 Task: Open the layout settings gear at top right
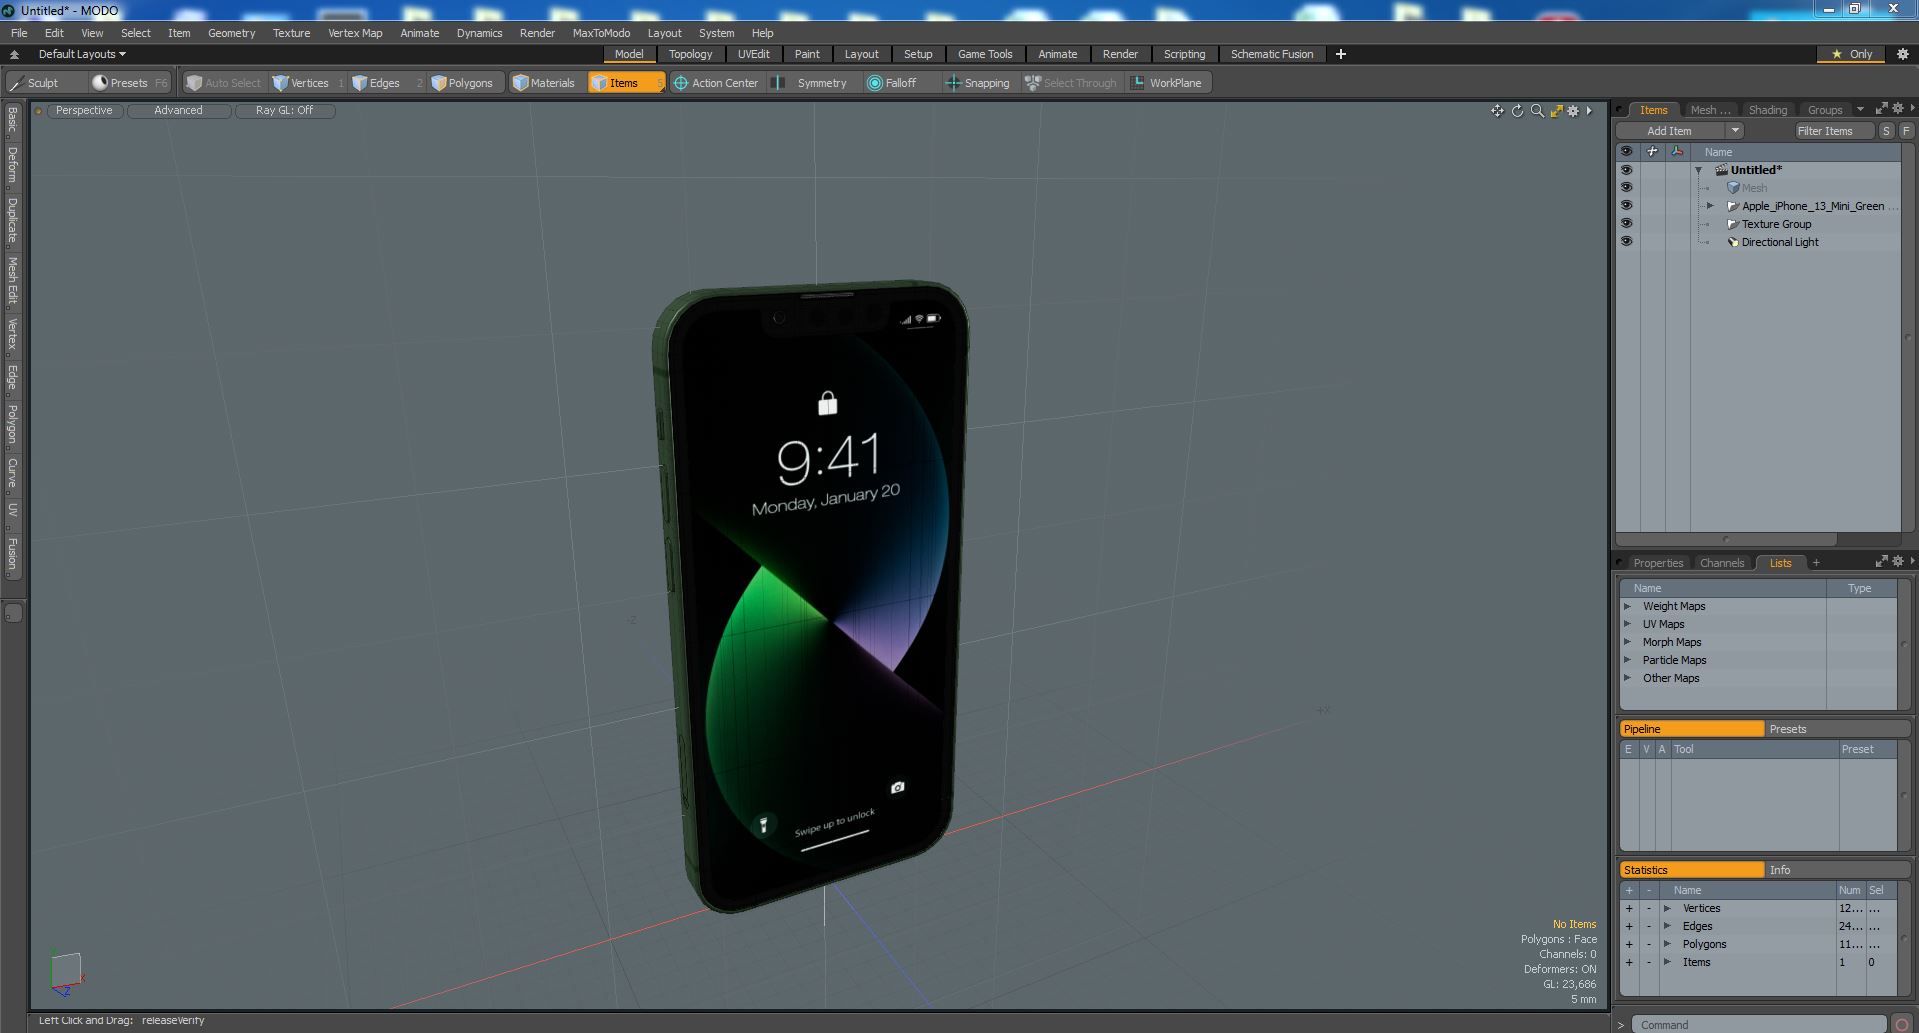tap(1902, 54)
